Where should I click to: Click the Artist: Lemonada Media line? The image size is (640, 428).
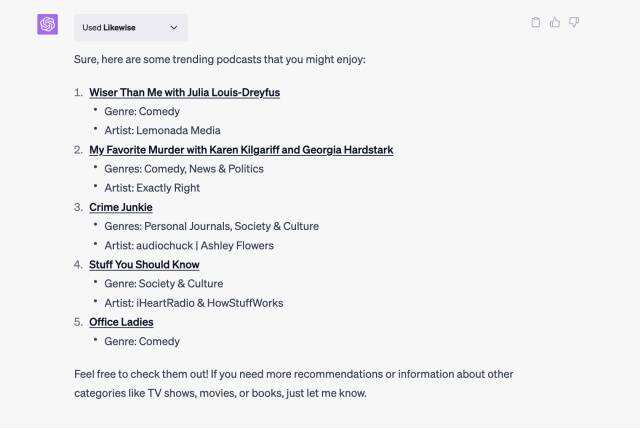[x=162, y=130]
